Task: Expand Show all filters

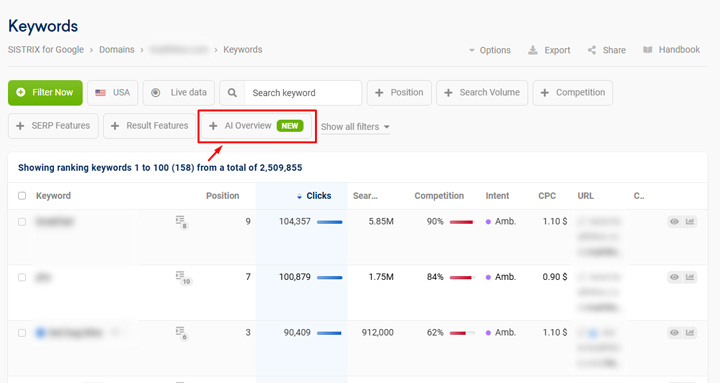Action: click(x=355, y=127)
